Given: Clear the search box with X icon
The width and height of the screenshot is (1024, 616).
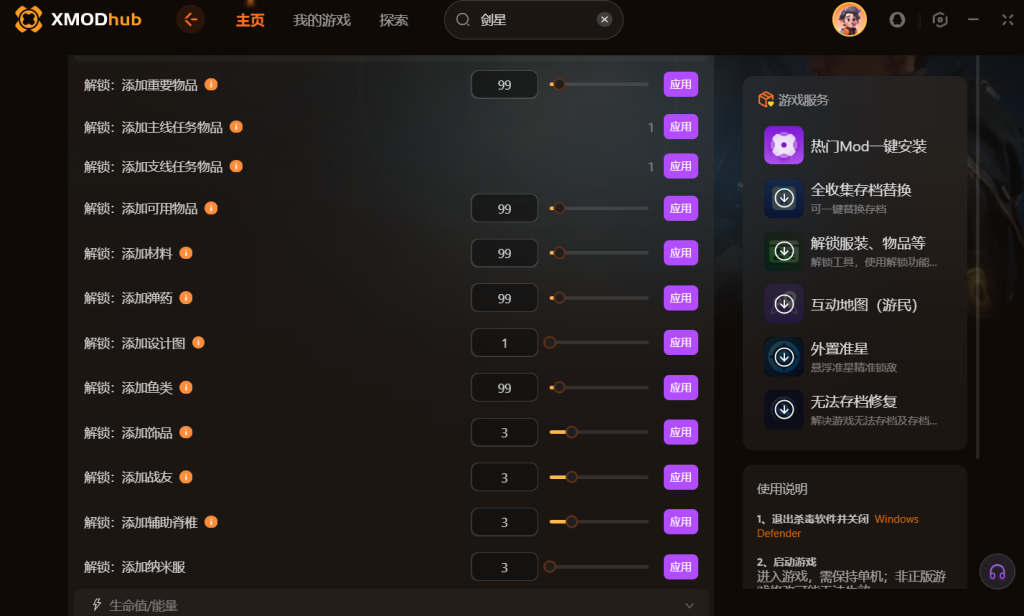Looking at the screenshot, I should [605, 20].
